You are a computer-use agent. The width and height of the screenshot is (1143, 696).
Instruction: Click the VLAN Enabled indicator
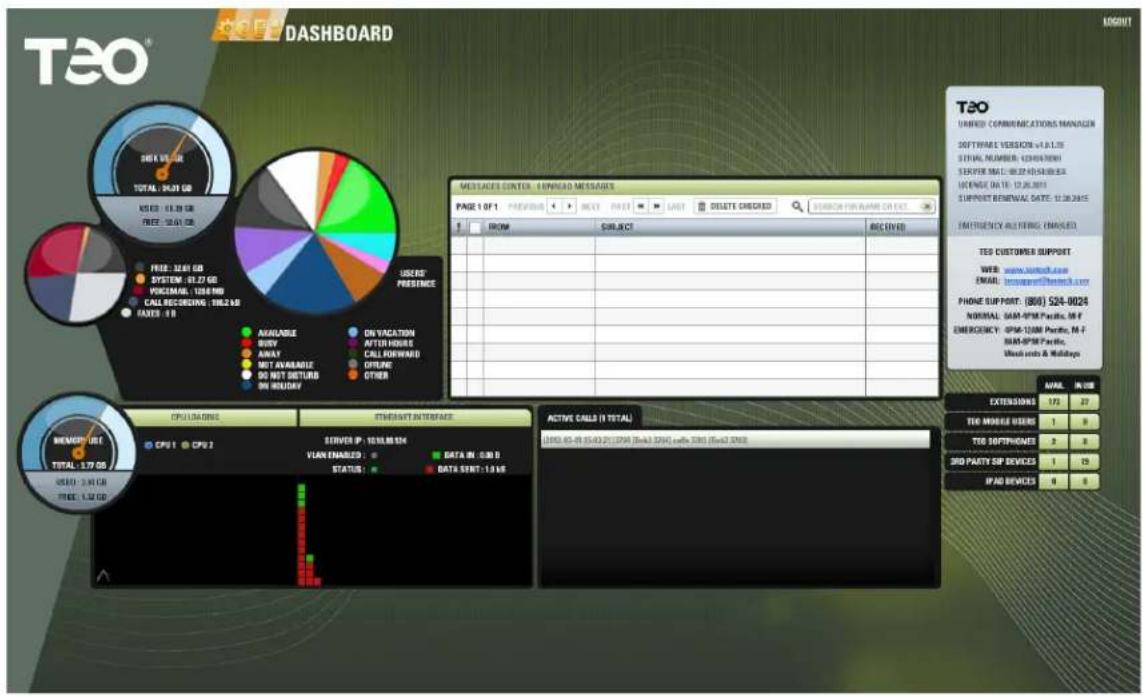[x=374, y=455]
